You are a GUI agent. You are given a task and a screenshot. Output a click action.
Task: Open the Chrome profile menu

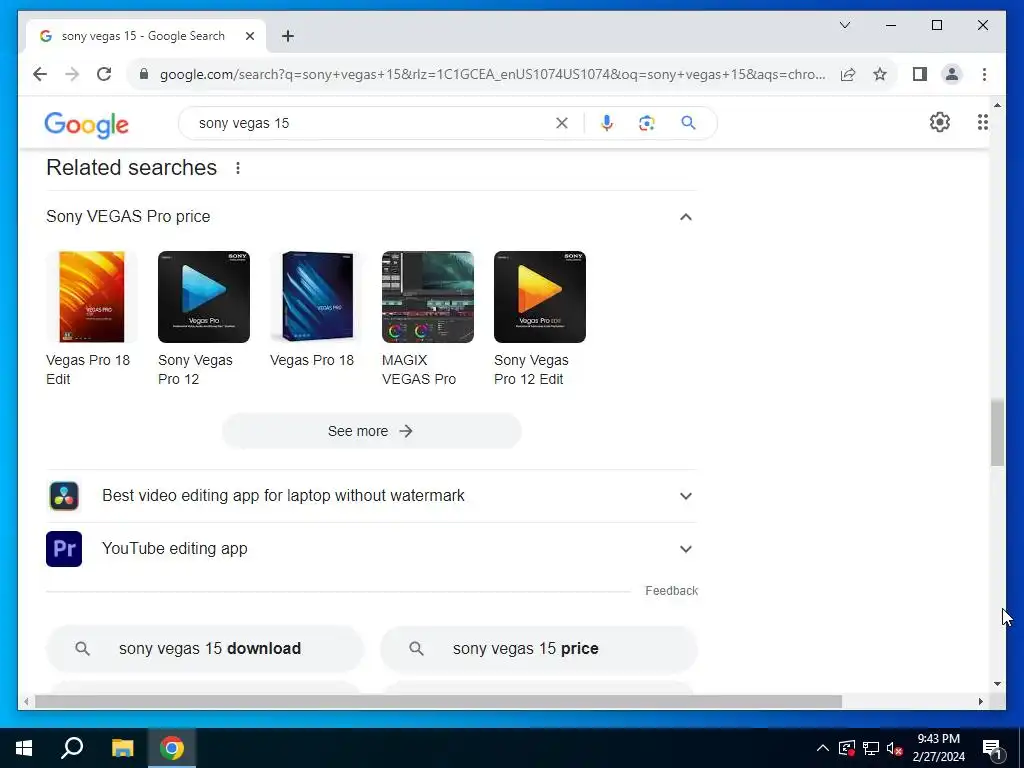point(952,74)
